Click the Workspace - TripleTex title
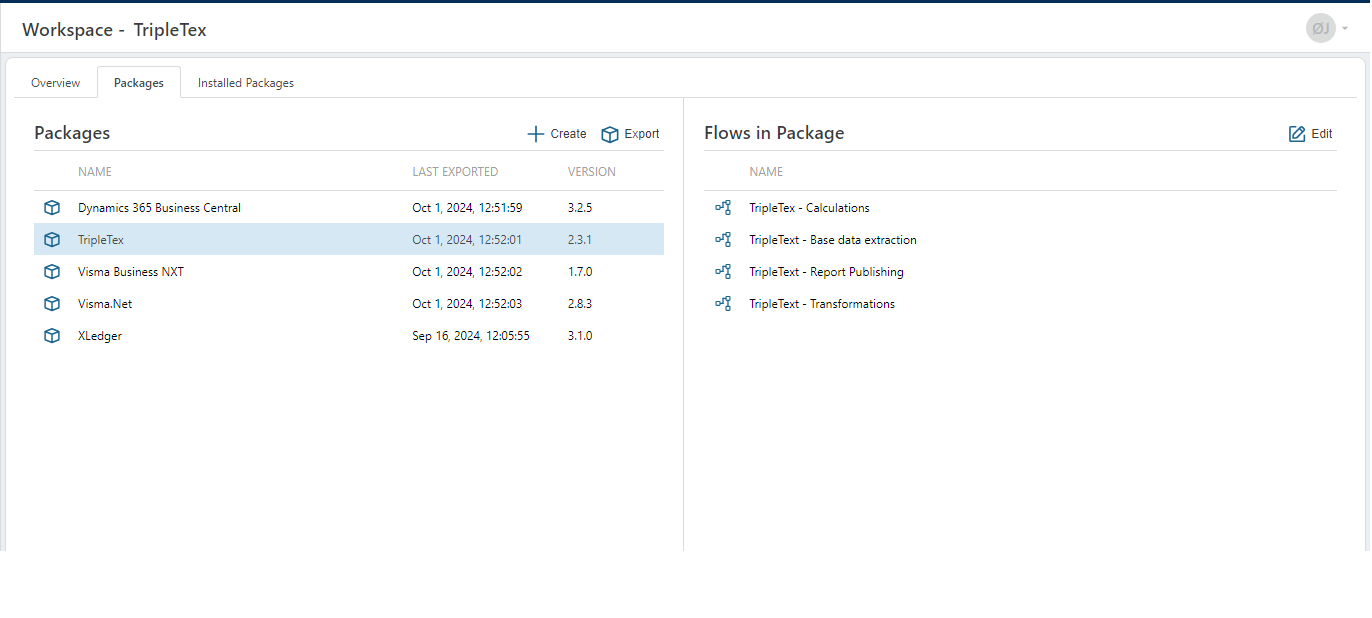The image size is (1372, 618). click(x=114, y=29)
